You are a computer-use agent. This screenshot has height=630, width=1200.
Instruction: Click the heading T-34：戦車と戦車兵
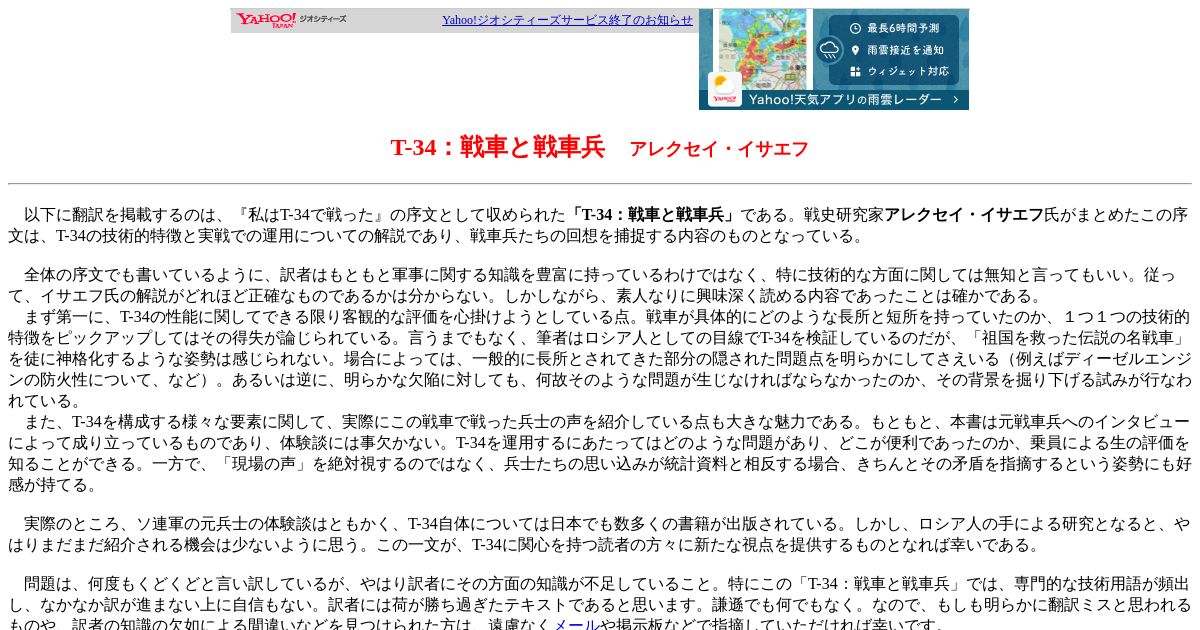497,147
